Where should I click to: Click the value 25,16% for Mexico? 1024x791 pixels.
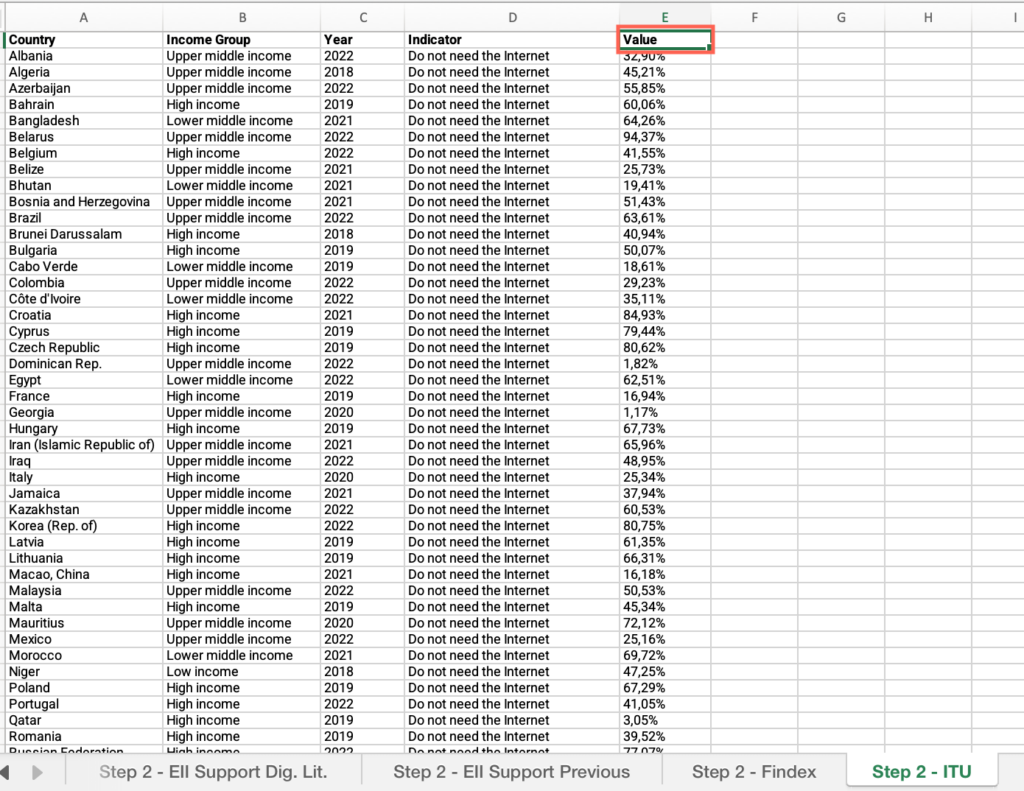[665, 639]
